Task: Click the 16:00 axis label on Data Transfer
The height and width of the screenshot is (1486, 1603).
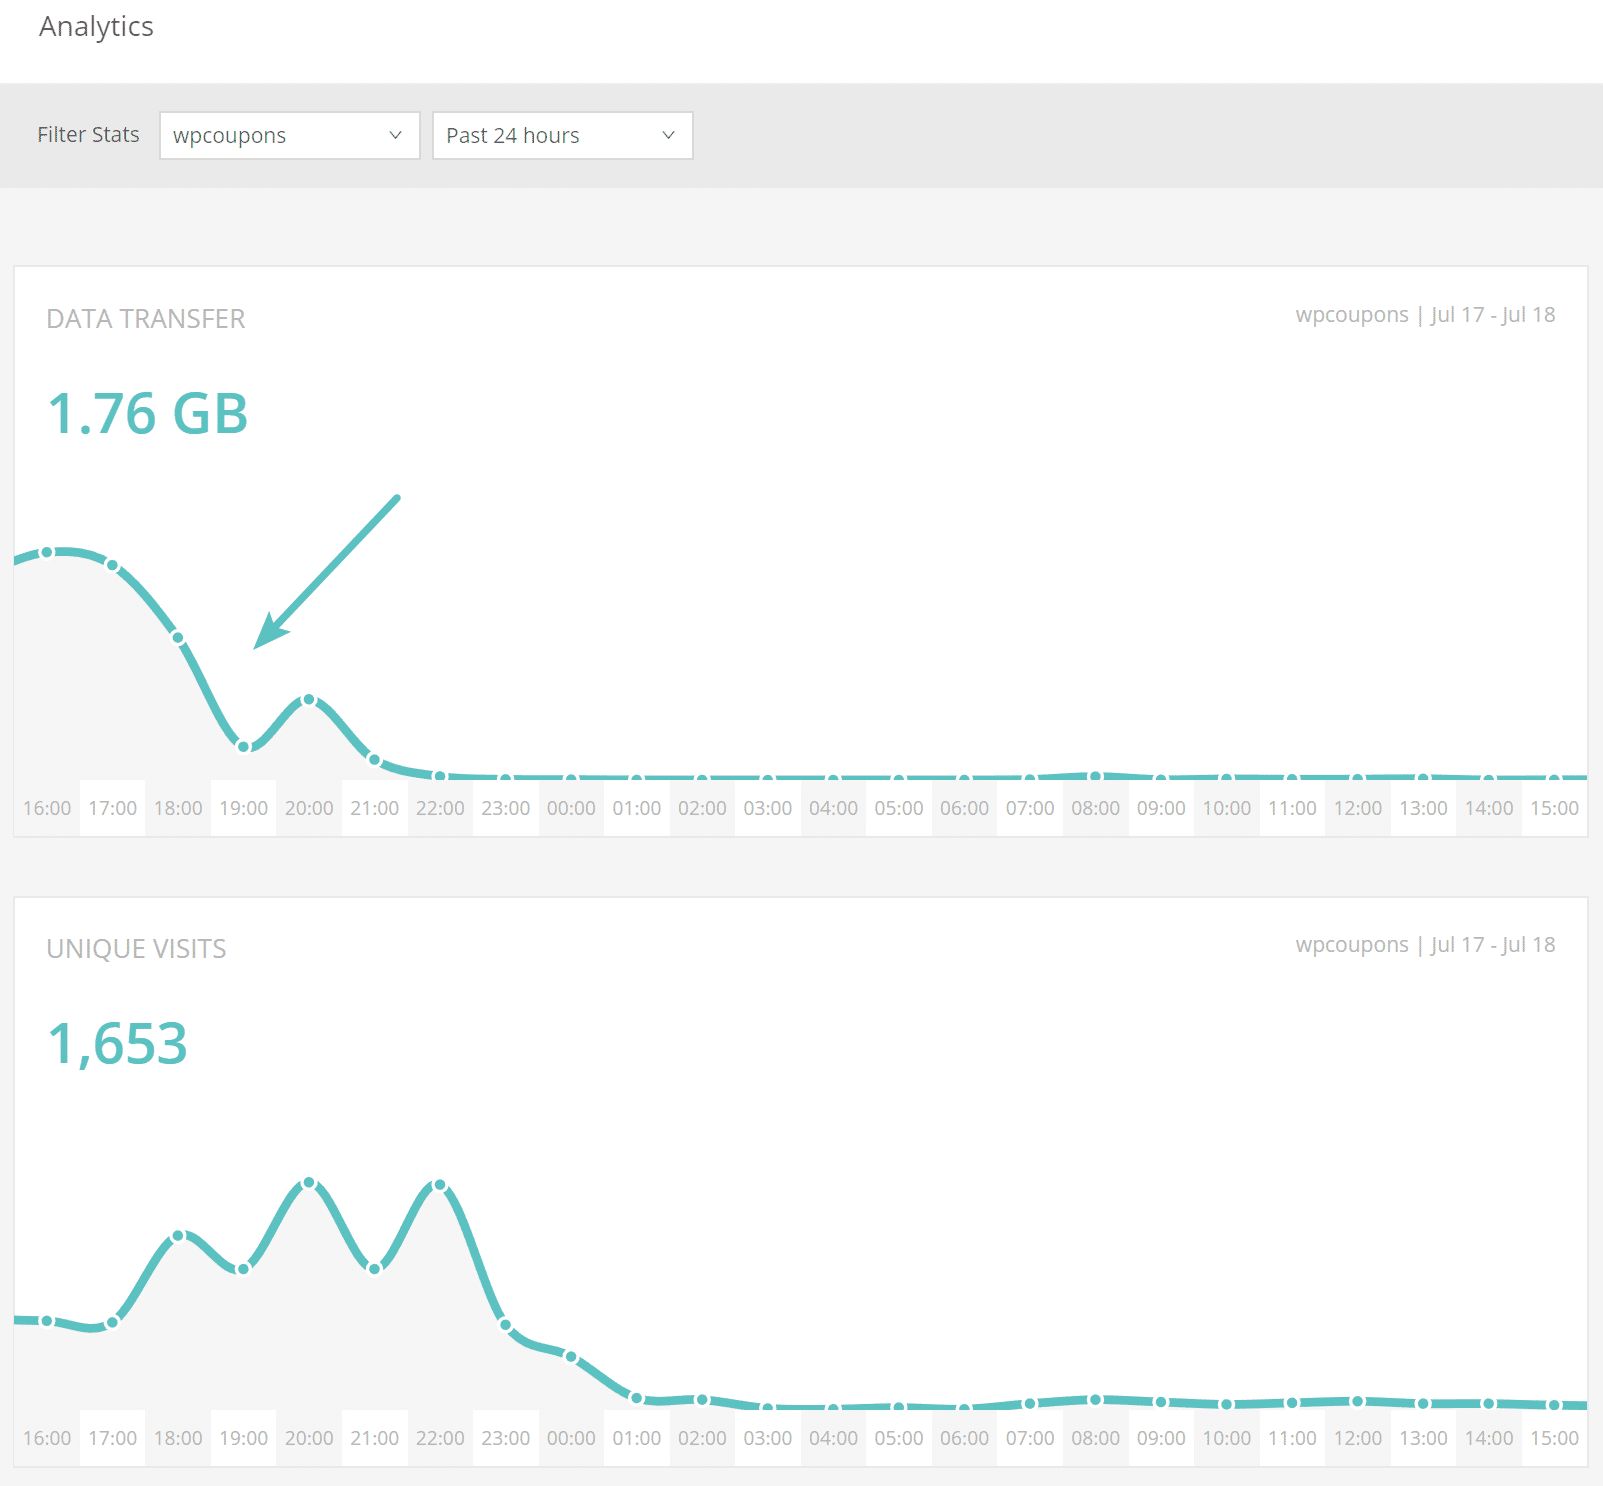Action: coord(46,807)
